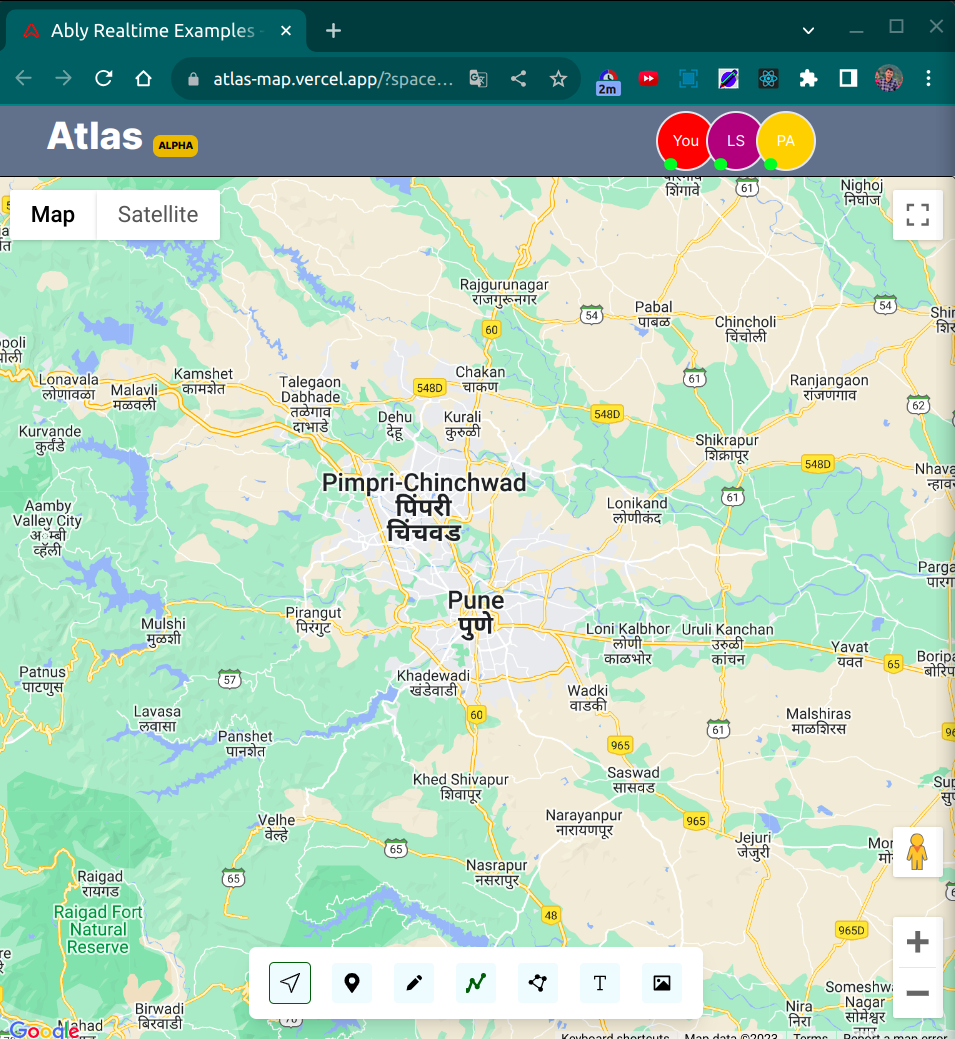Image resolution: width=955 pixels, height=1039 pixels.
Task: Open the Chrome three-dot menu
Action: [928, 78]
